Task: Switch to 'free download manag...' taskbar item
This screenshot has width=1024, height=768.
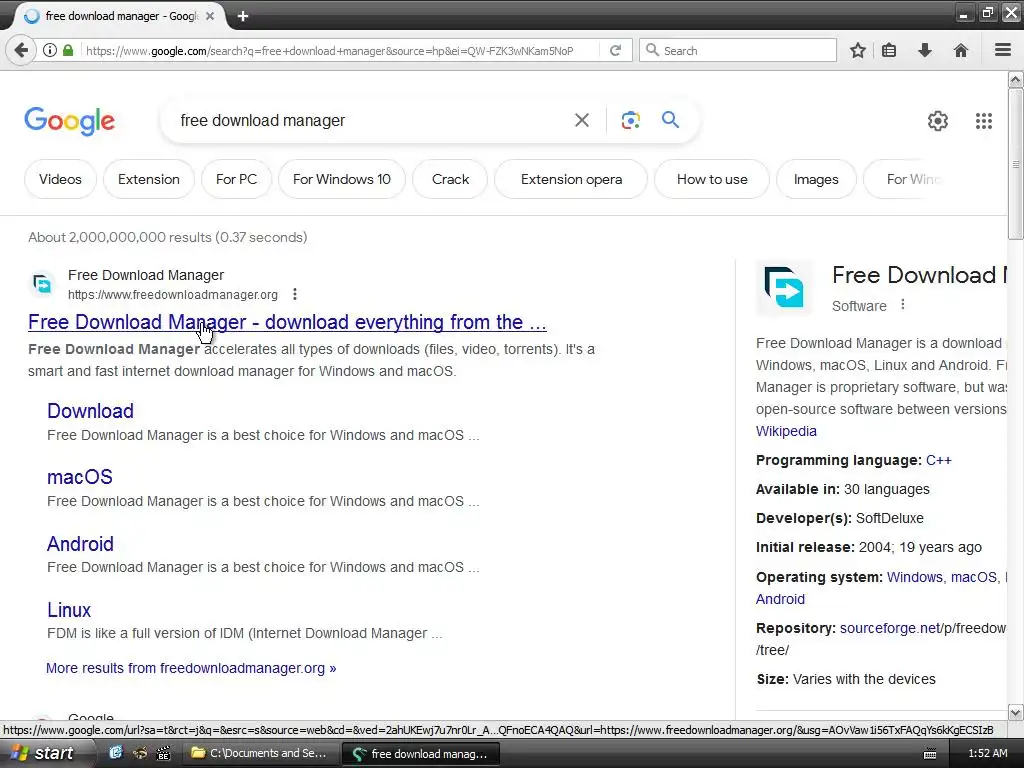Action: pos(421,754)
